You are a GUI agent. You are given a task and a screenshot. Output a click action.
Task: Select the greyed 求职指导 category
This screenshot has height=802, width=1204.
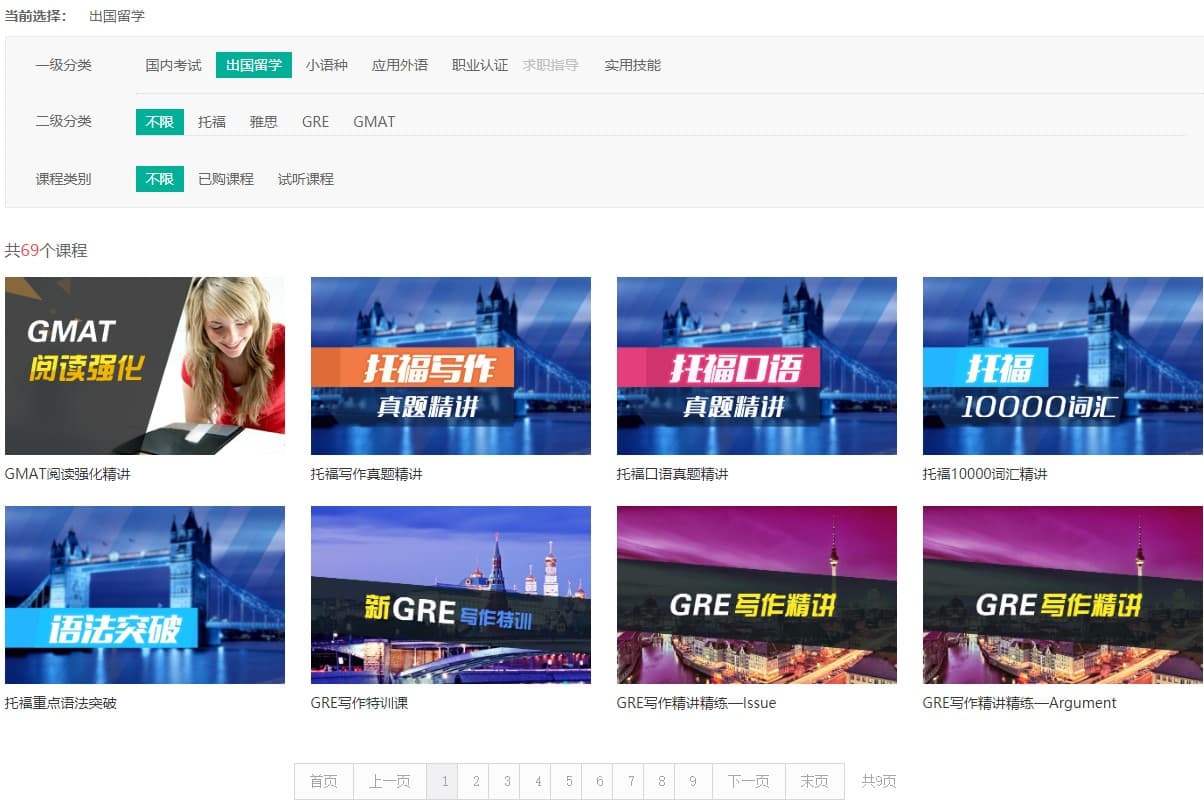[551, 65]
